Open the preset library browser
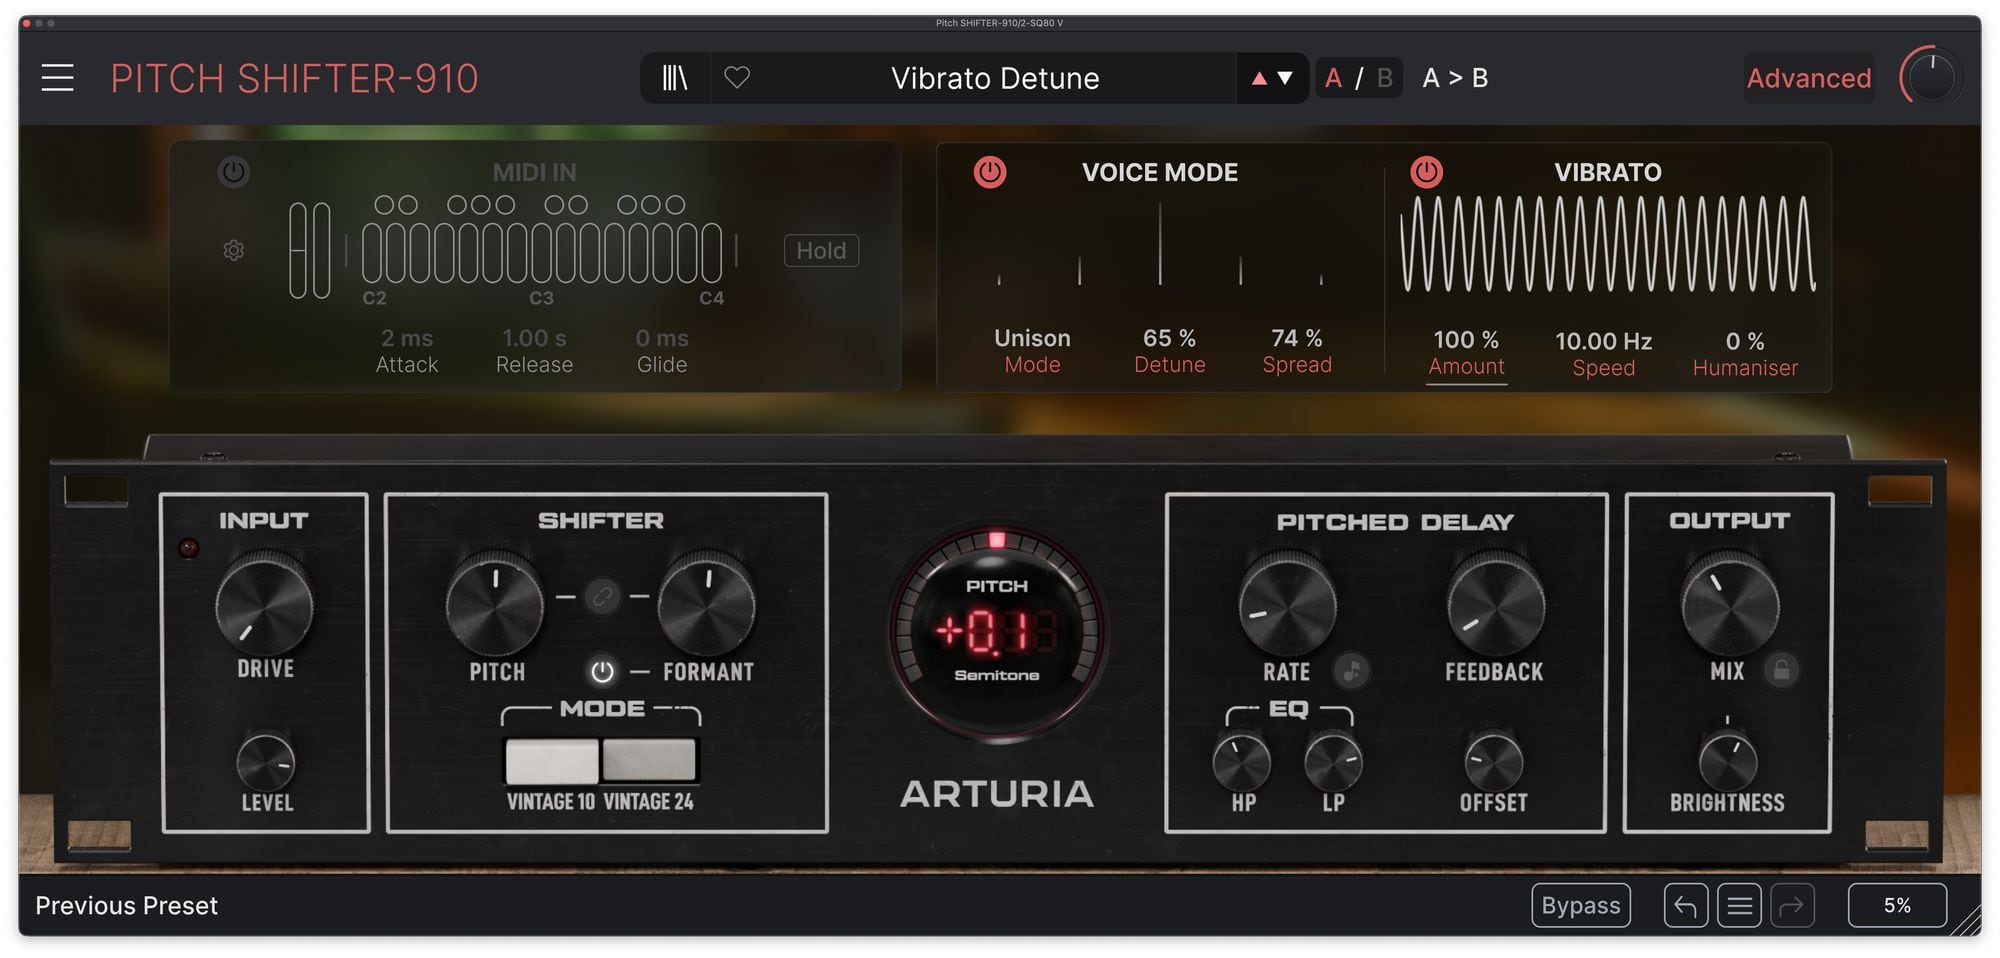Viewport: 2000px width, 958px height. (x=675, y=78)
